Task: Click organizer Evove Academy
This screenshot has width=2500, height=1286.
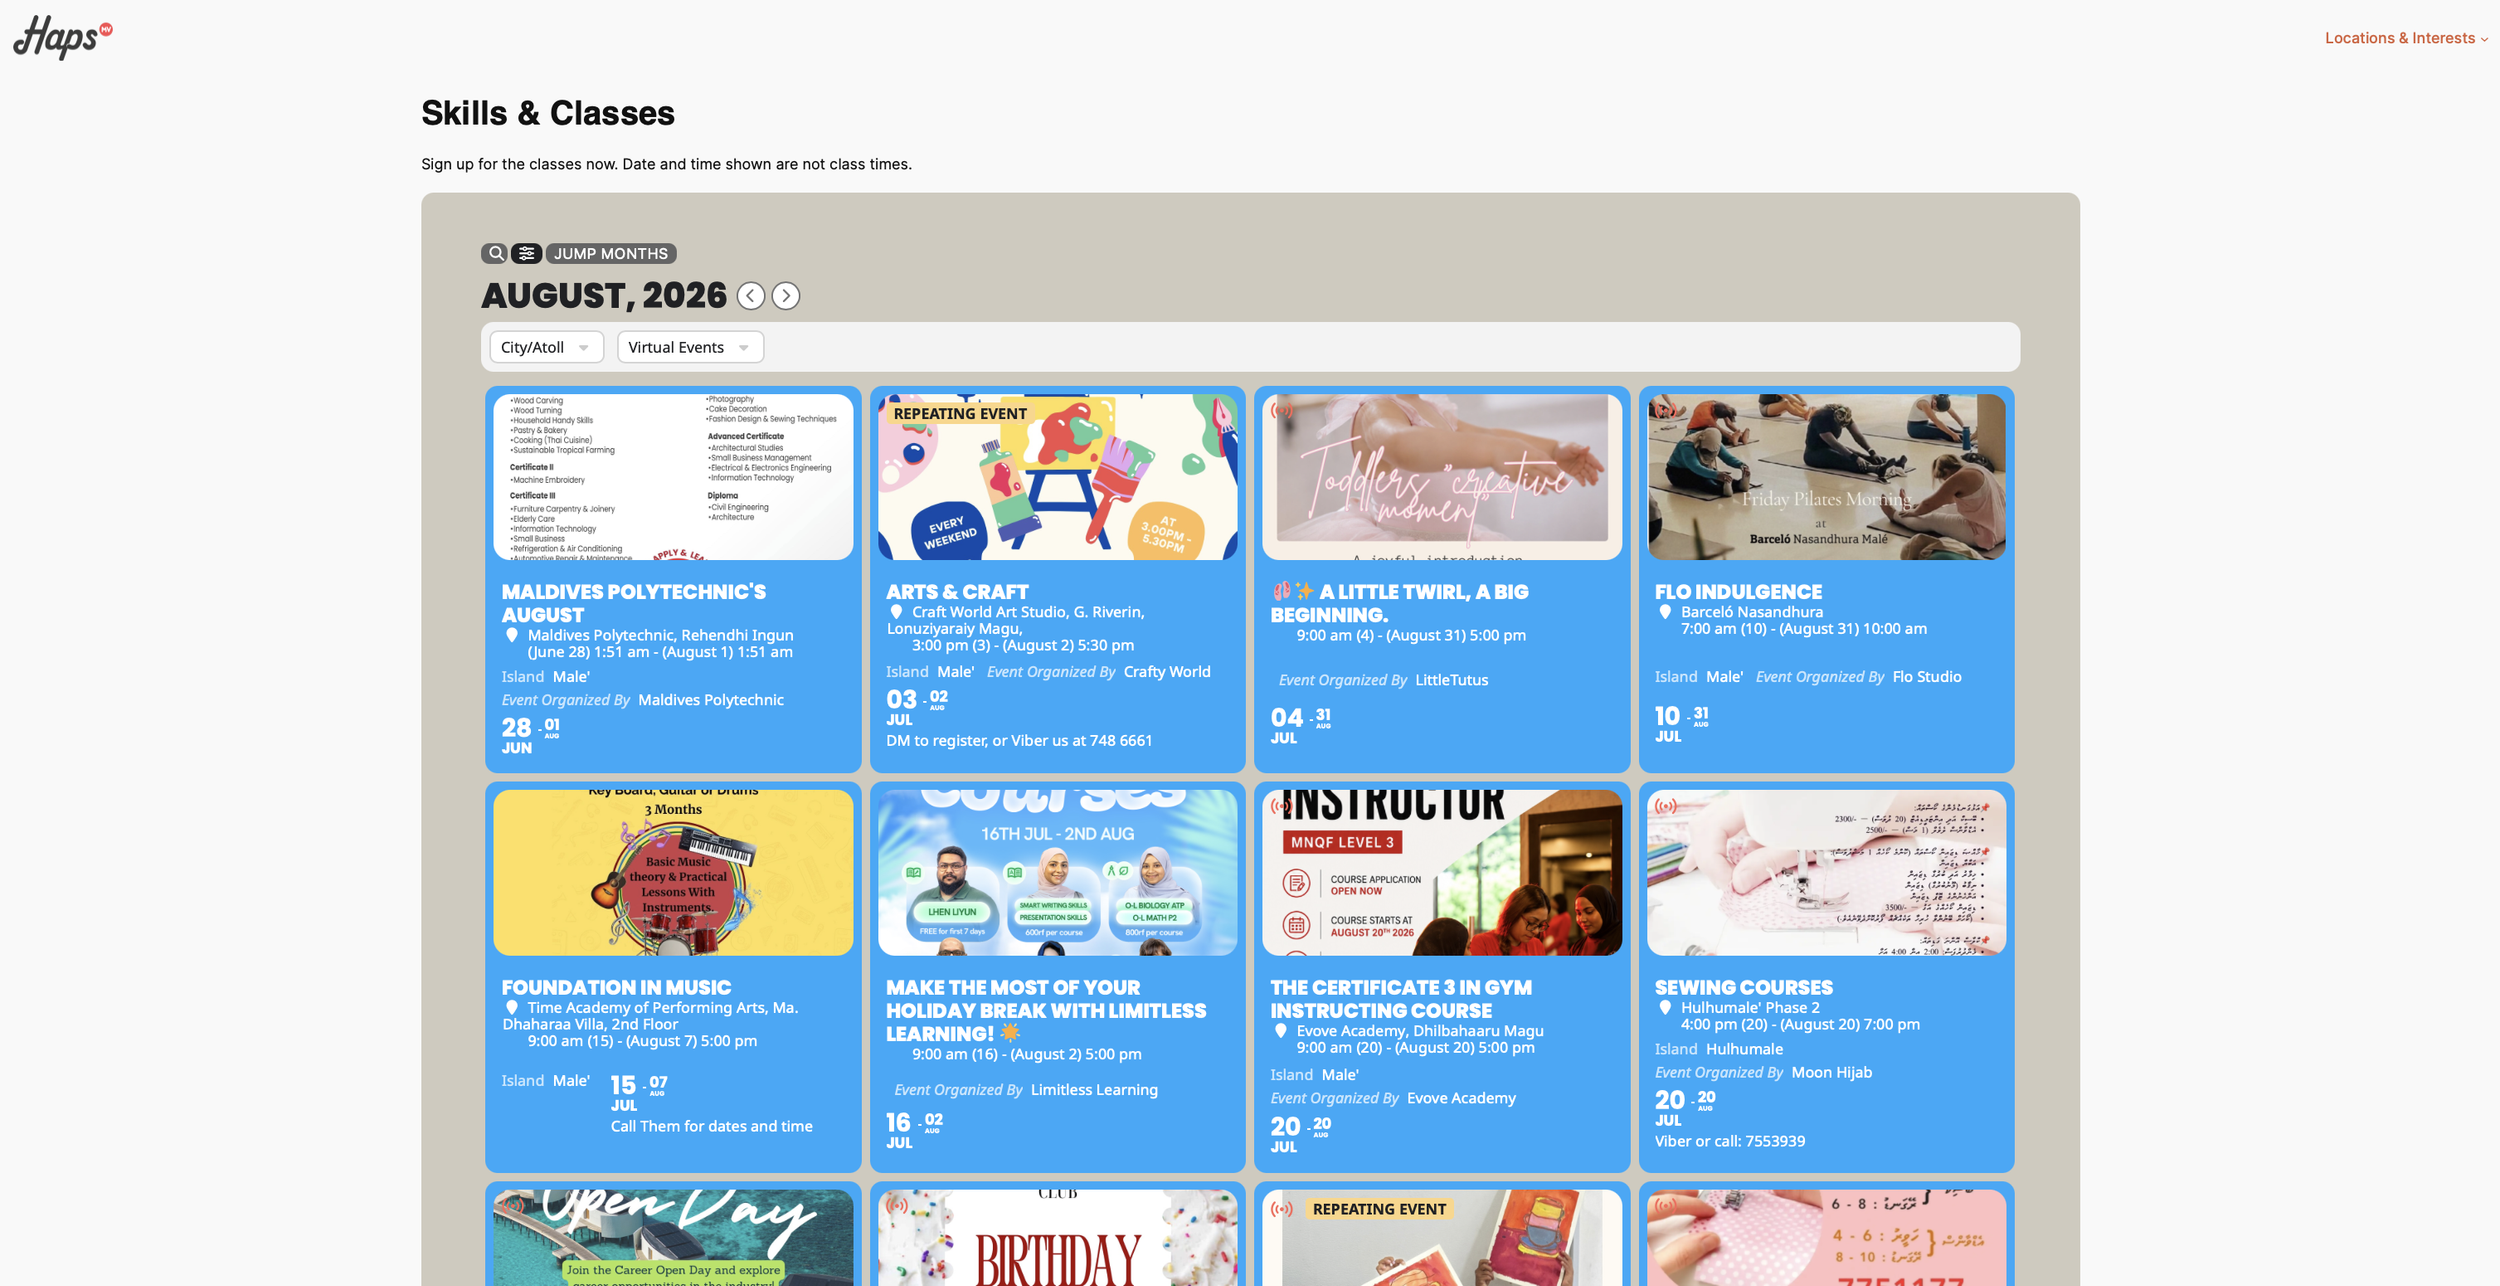Action: coord(1461,1098)
